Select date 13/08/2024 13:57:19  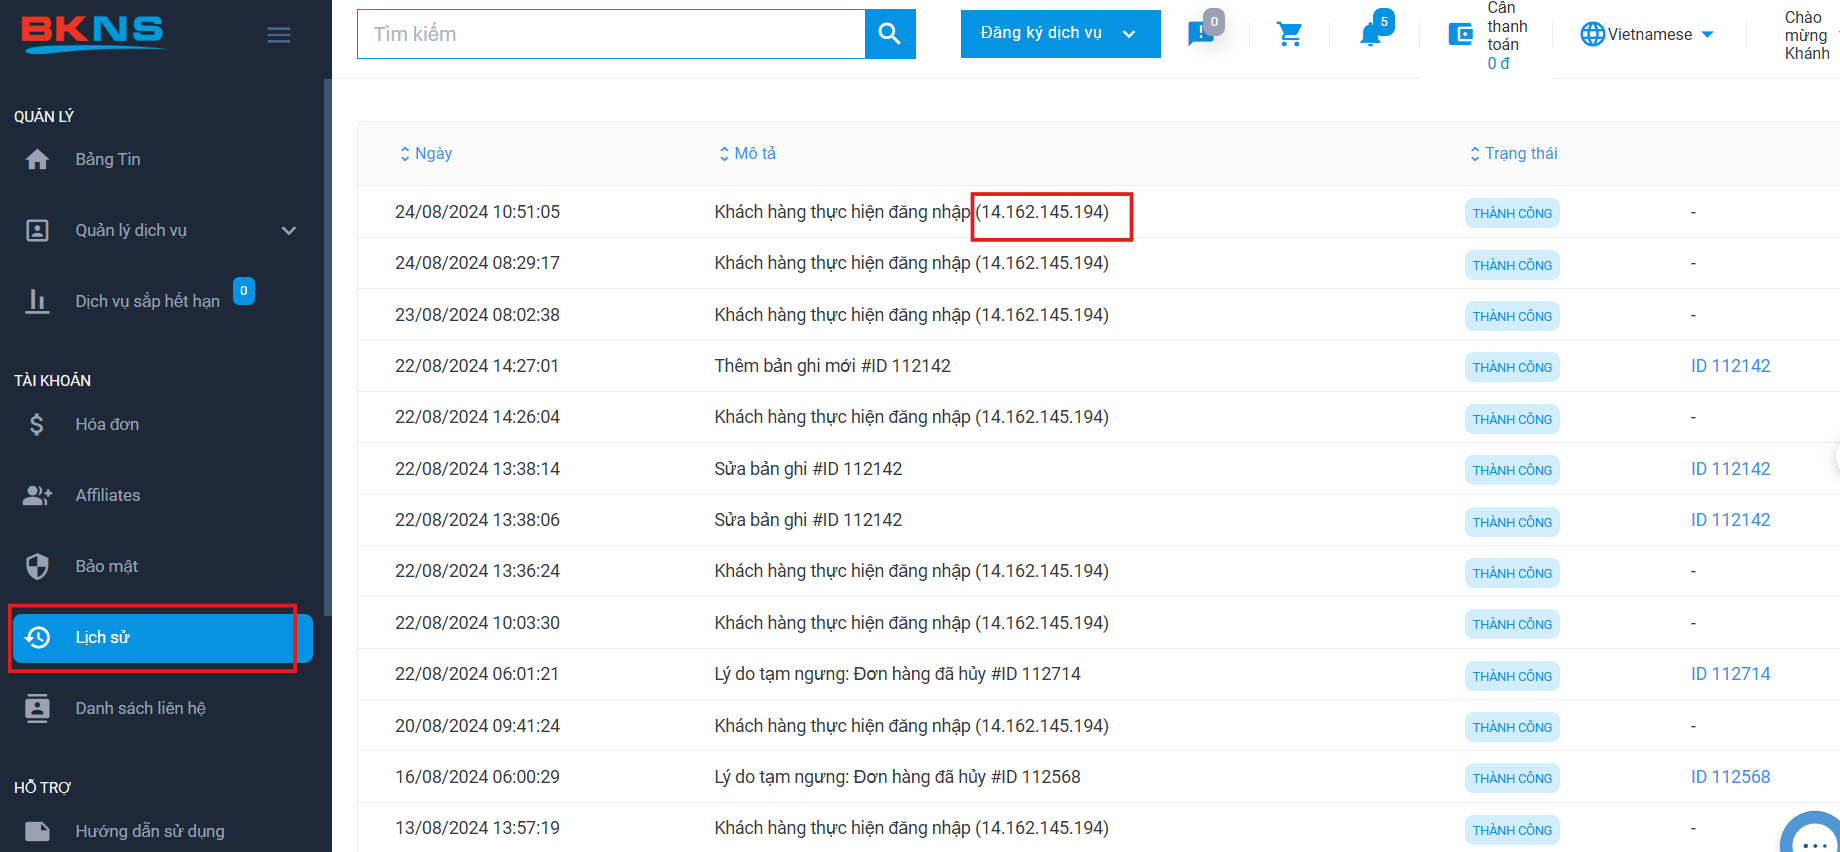[x=477, y=828]
